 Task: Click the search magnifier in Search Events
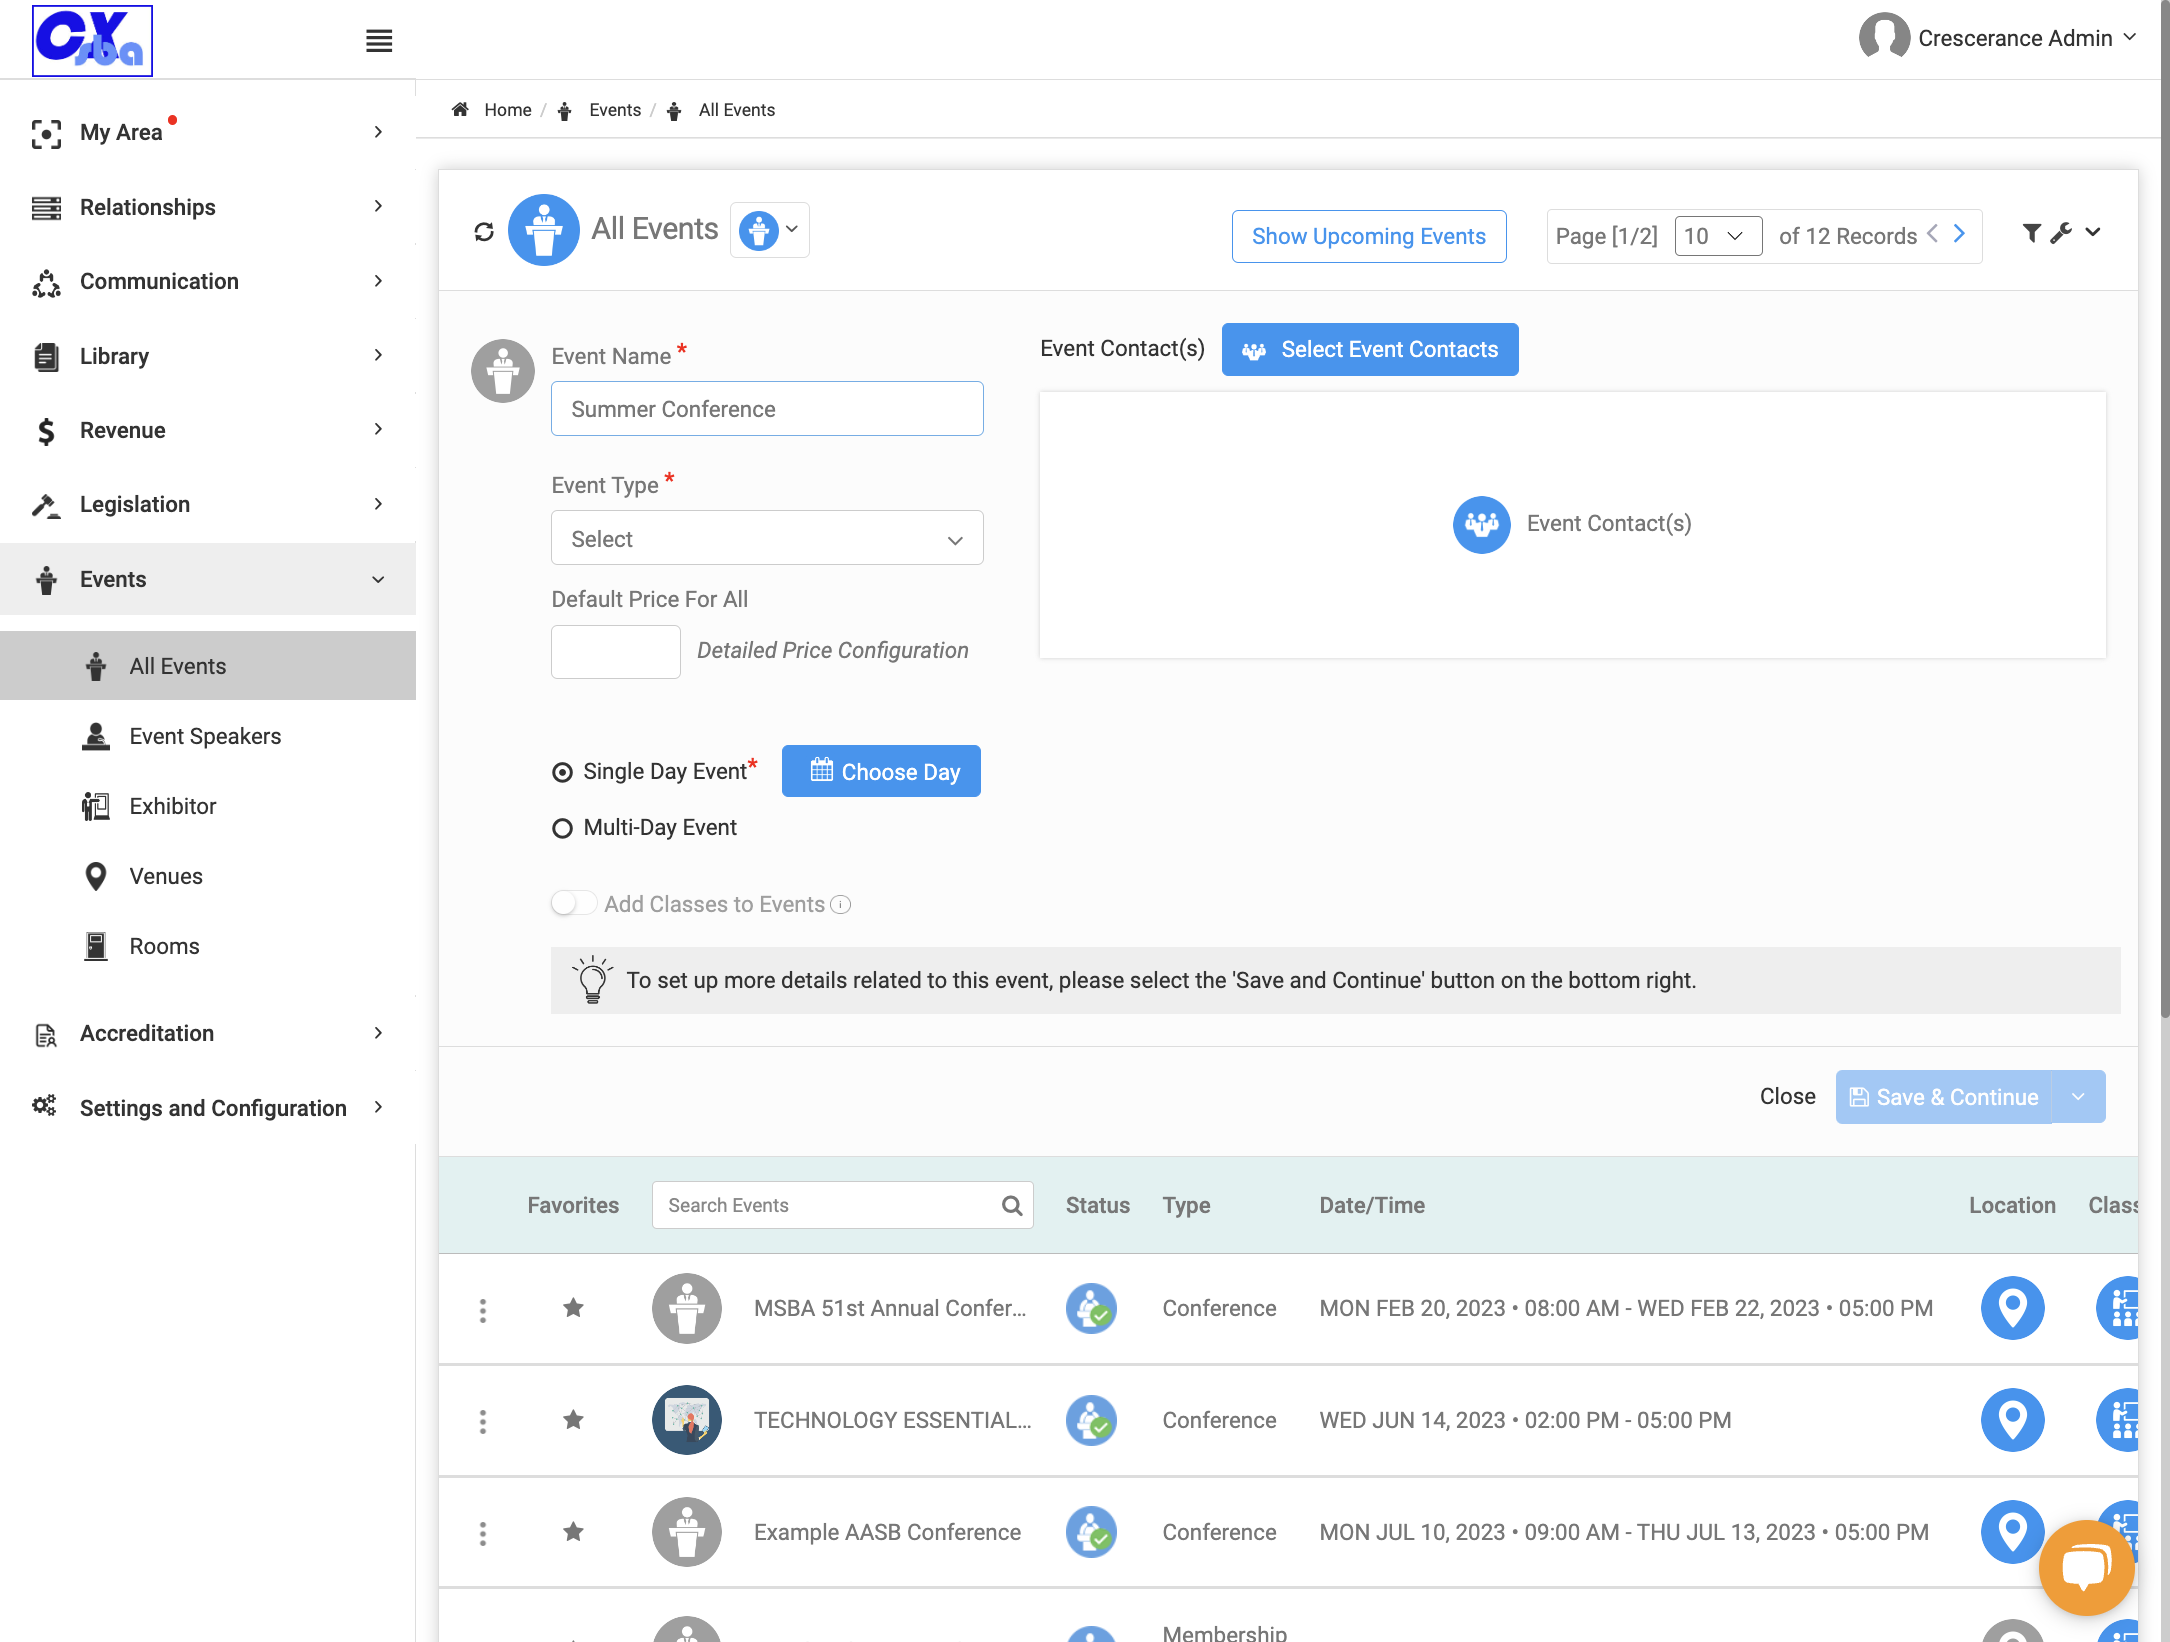pyautogui.click(x=1012, y=1206)
